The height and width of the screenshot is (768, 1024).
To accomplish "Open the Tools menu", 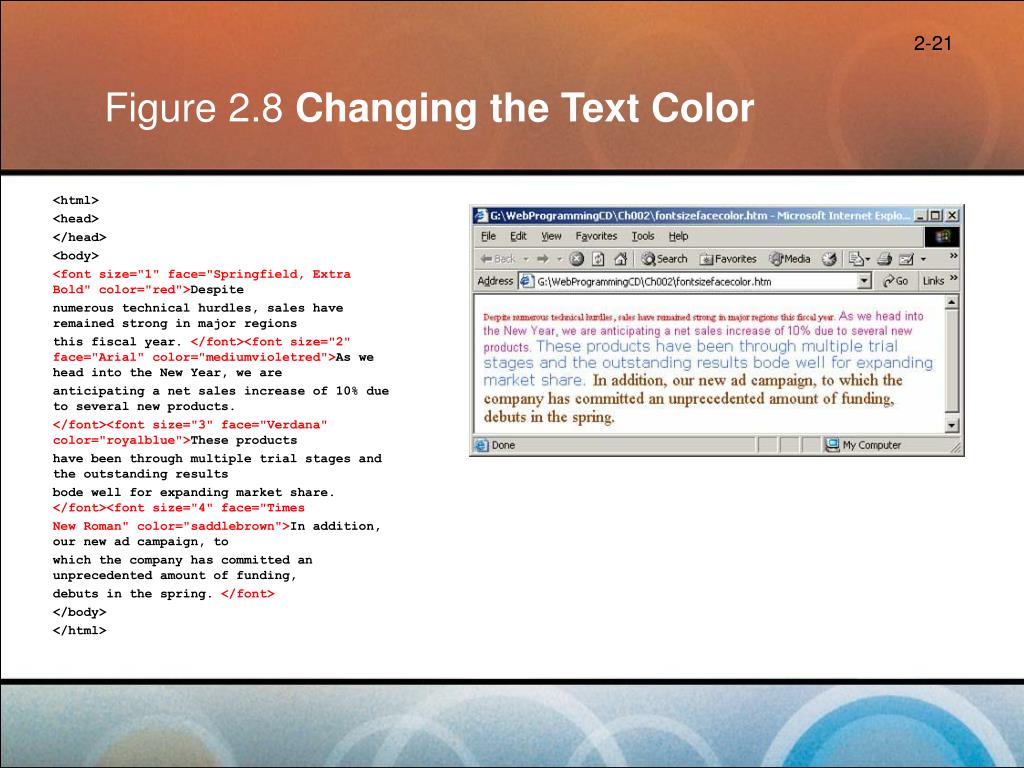I will click(x=643, y=236).
